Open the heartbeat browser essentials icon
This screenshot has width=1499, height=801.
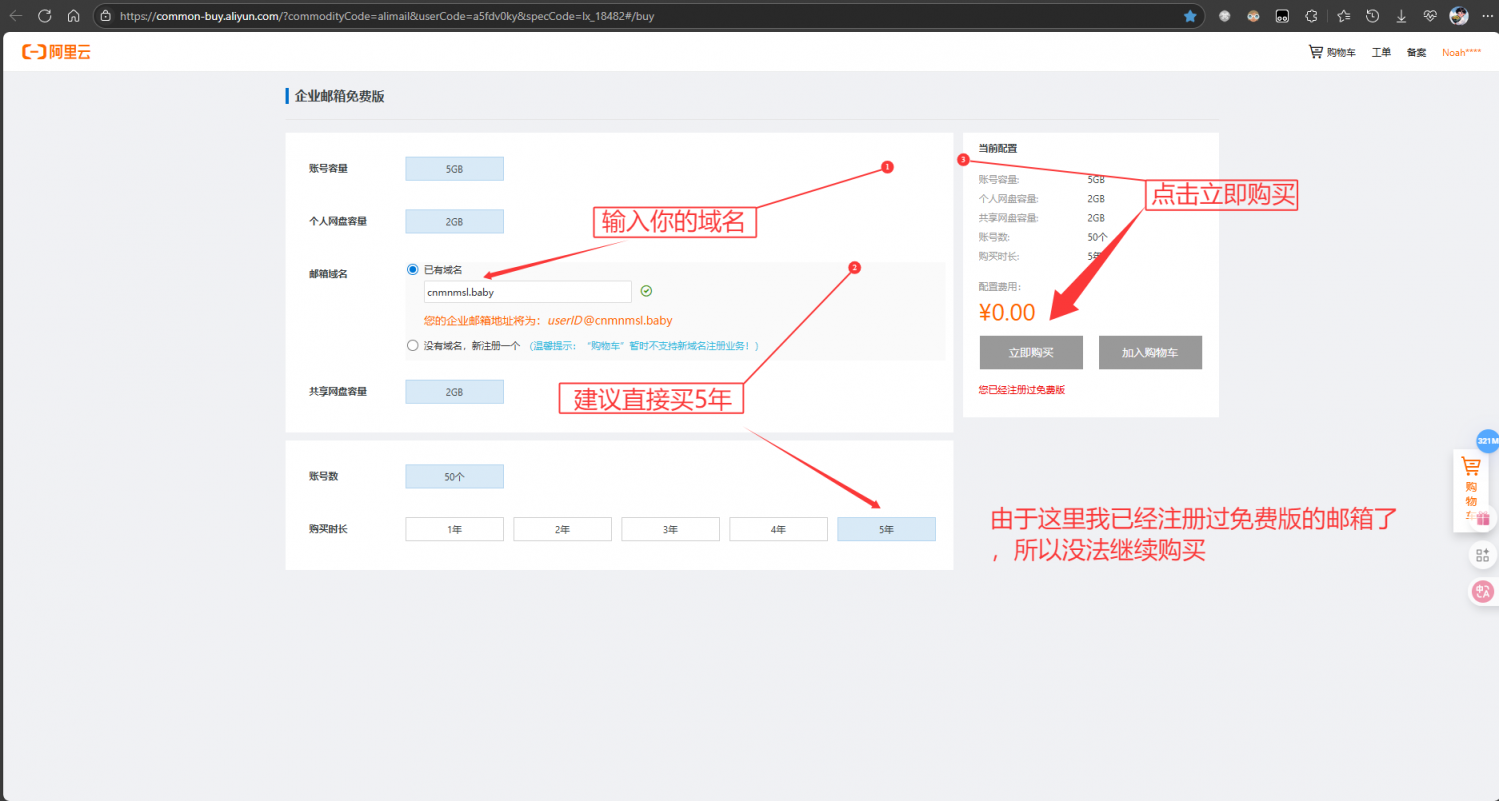click(x=1430, y=16)
